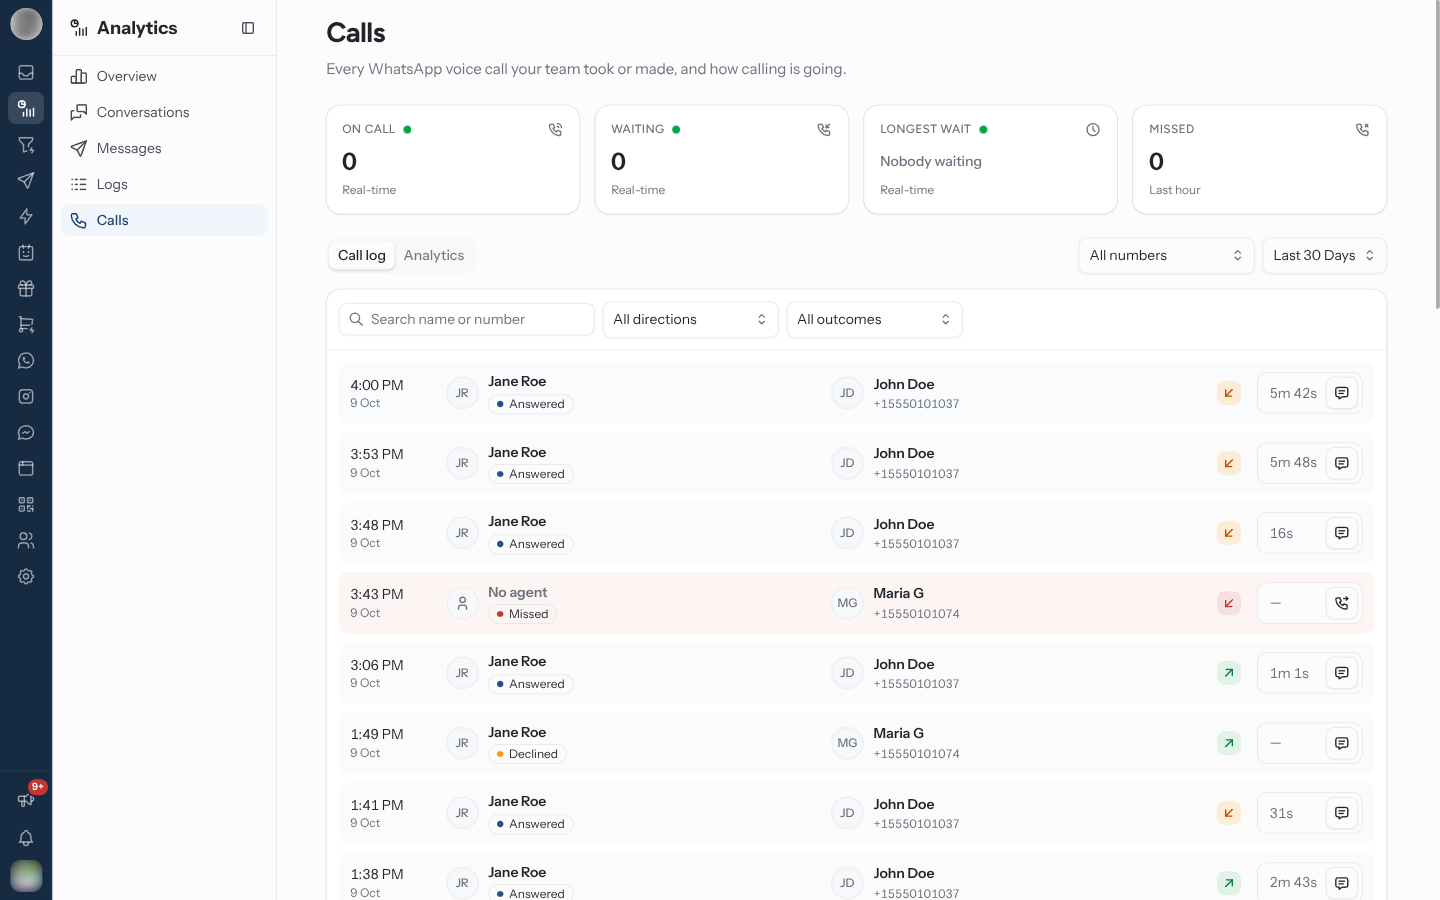Open the paper plane broadcast icon in rail
The height and width of the screenshot is (900, 1440).
click(x=26, y=180)
